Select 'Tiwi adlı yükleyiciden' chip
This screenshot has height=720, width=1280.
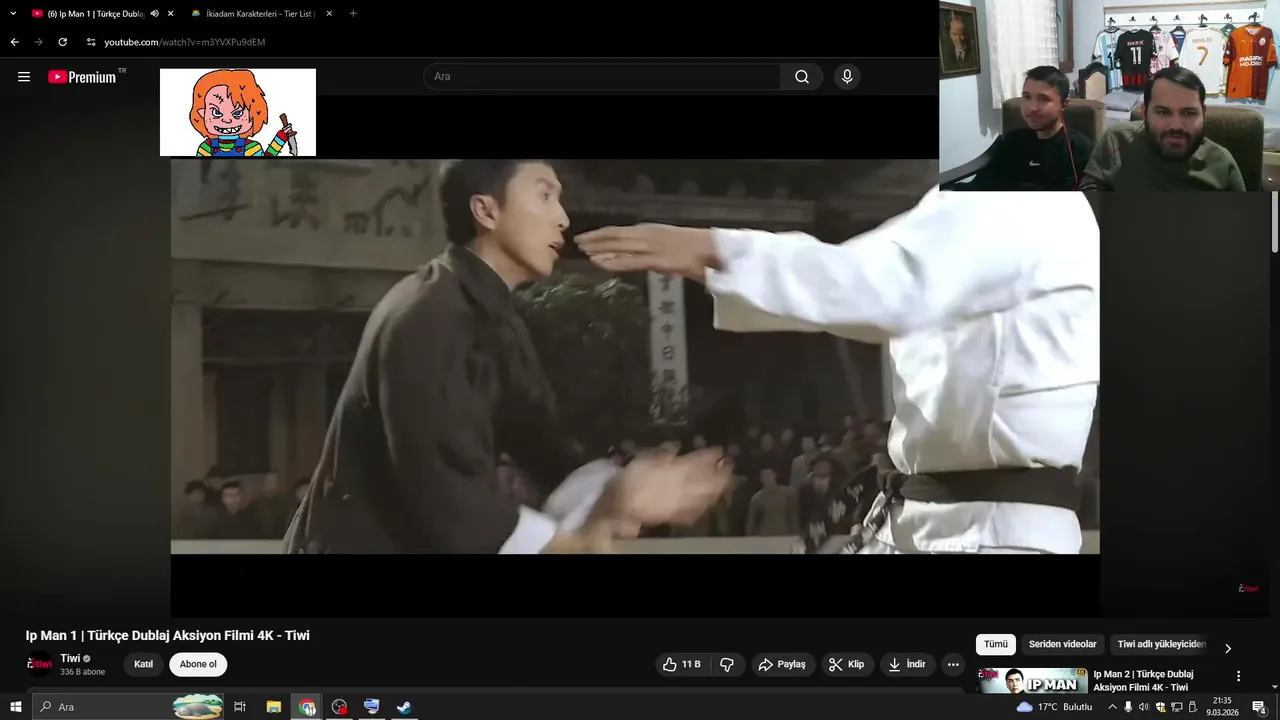tap(1161, 645)
